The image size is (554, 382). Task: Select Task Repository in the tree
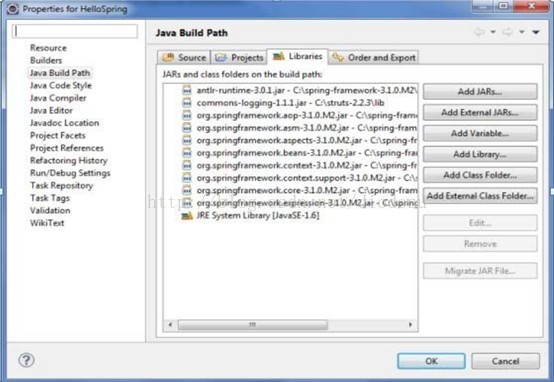pyautogui.click(x=61, y=186)
